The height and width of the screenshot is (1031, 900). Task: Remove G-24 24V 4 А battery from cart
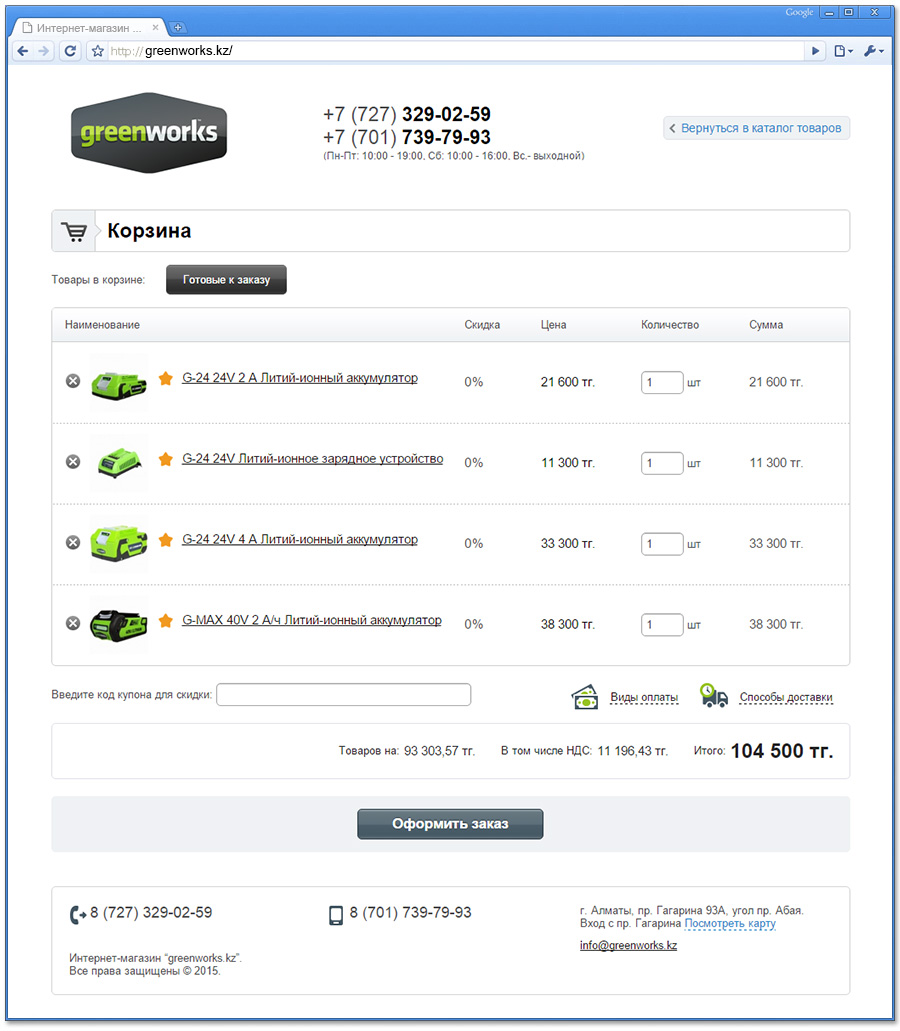tap(73, 542)
